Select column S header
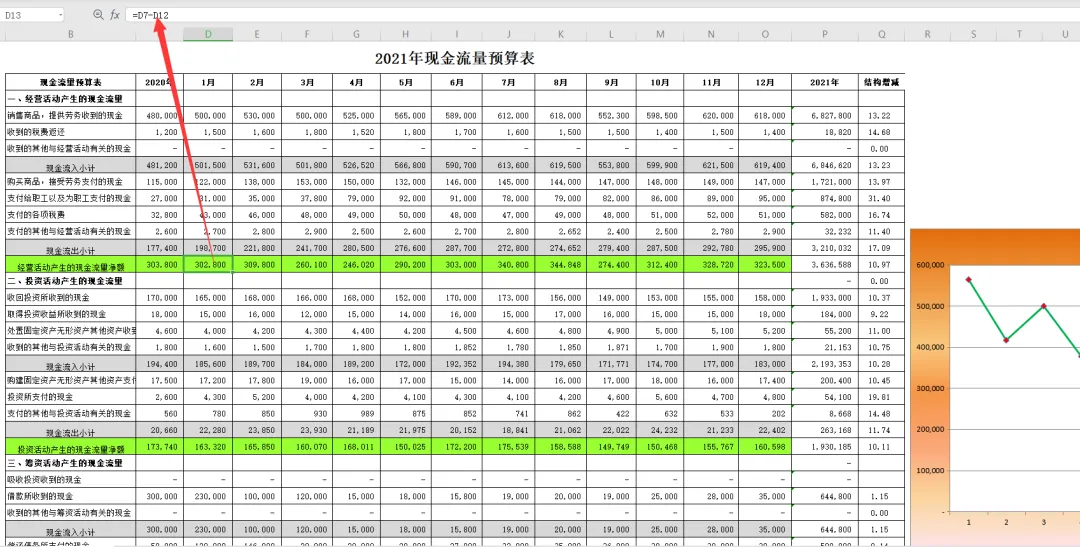Screen dimensions: 1080x547 click(973, 34)
